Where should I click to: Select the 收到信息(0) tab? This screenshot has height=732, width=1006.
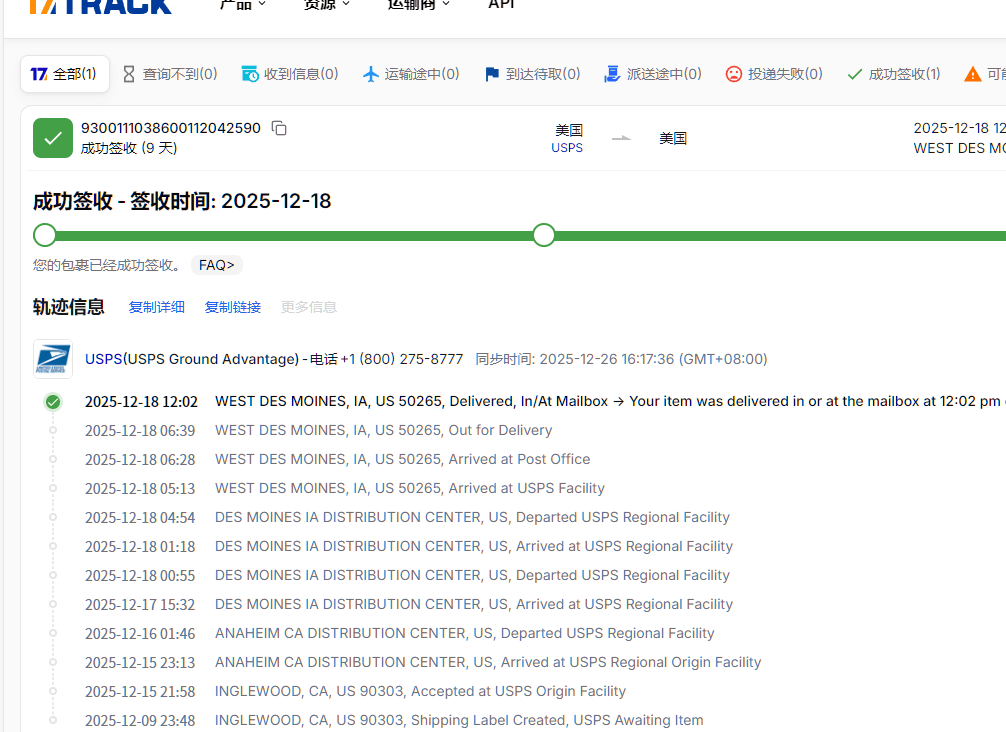coord(290,74)
